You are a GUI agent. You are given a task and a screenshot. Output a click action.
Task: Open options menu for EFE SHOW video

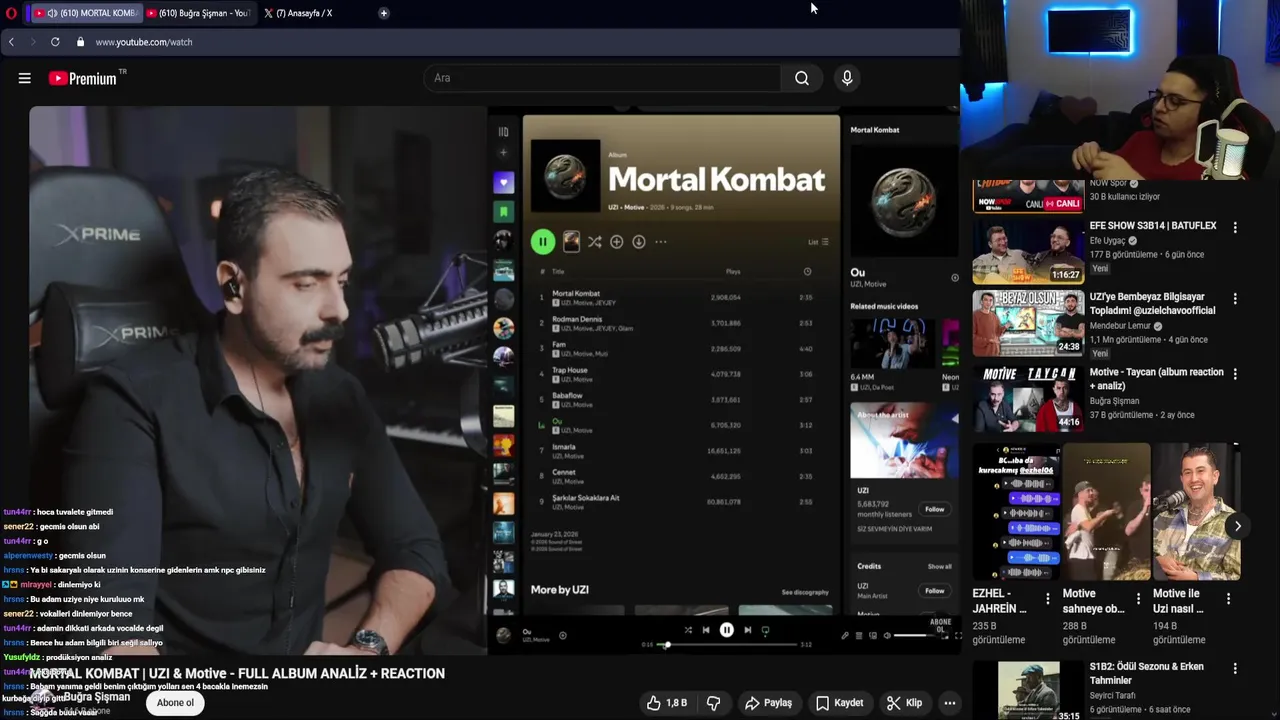(x=1235, y=228)
